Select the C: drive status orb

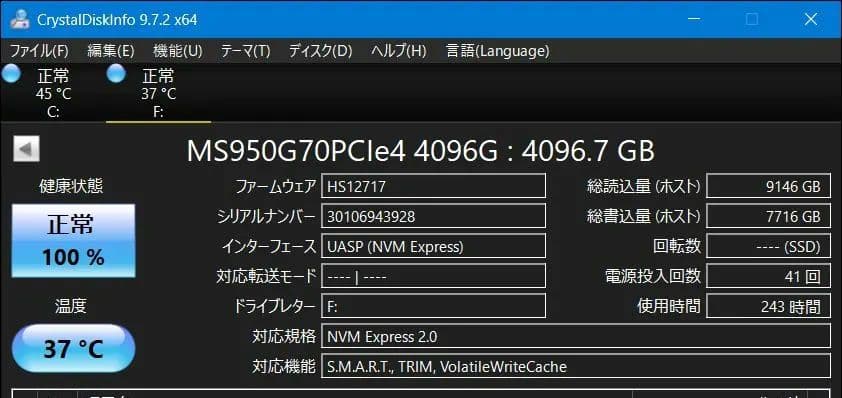tap(11, 74)
